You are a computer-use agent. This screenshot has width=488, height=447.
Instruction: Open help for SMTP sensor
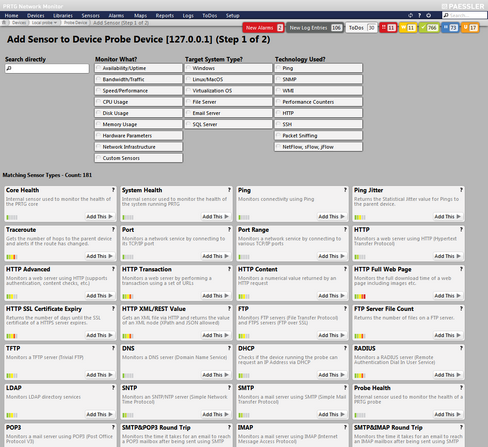click(345, 388)
